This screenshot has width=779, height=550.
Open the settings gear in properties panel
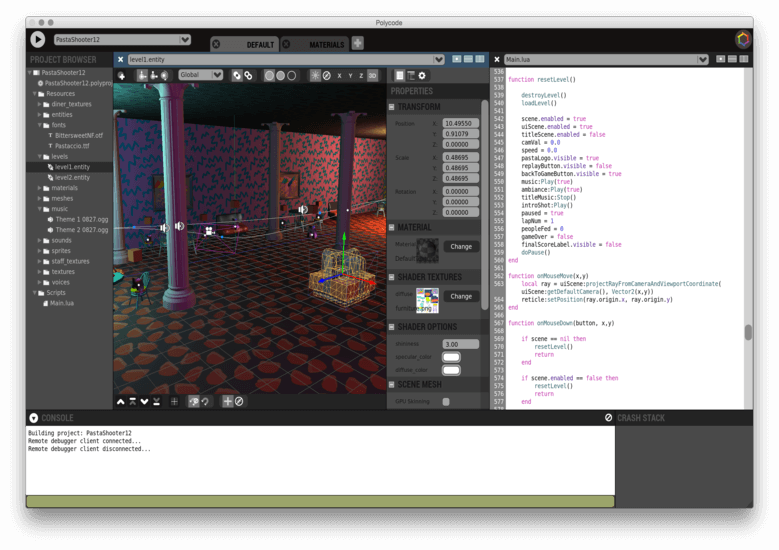point(422,75)
